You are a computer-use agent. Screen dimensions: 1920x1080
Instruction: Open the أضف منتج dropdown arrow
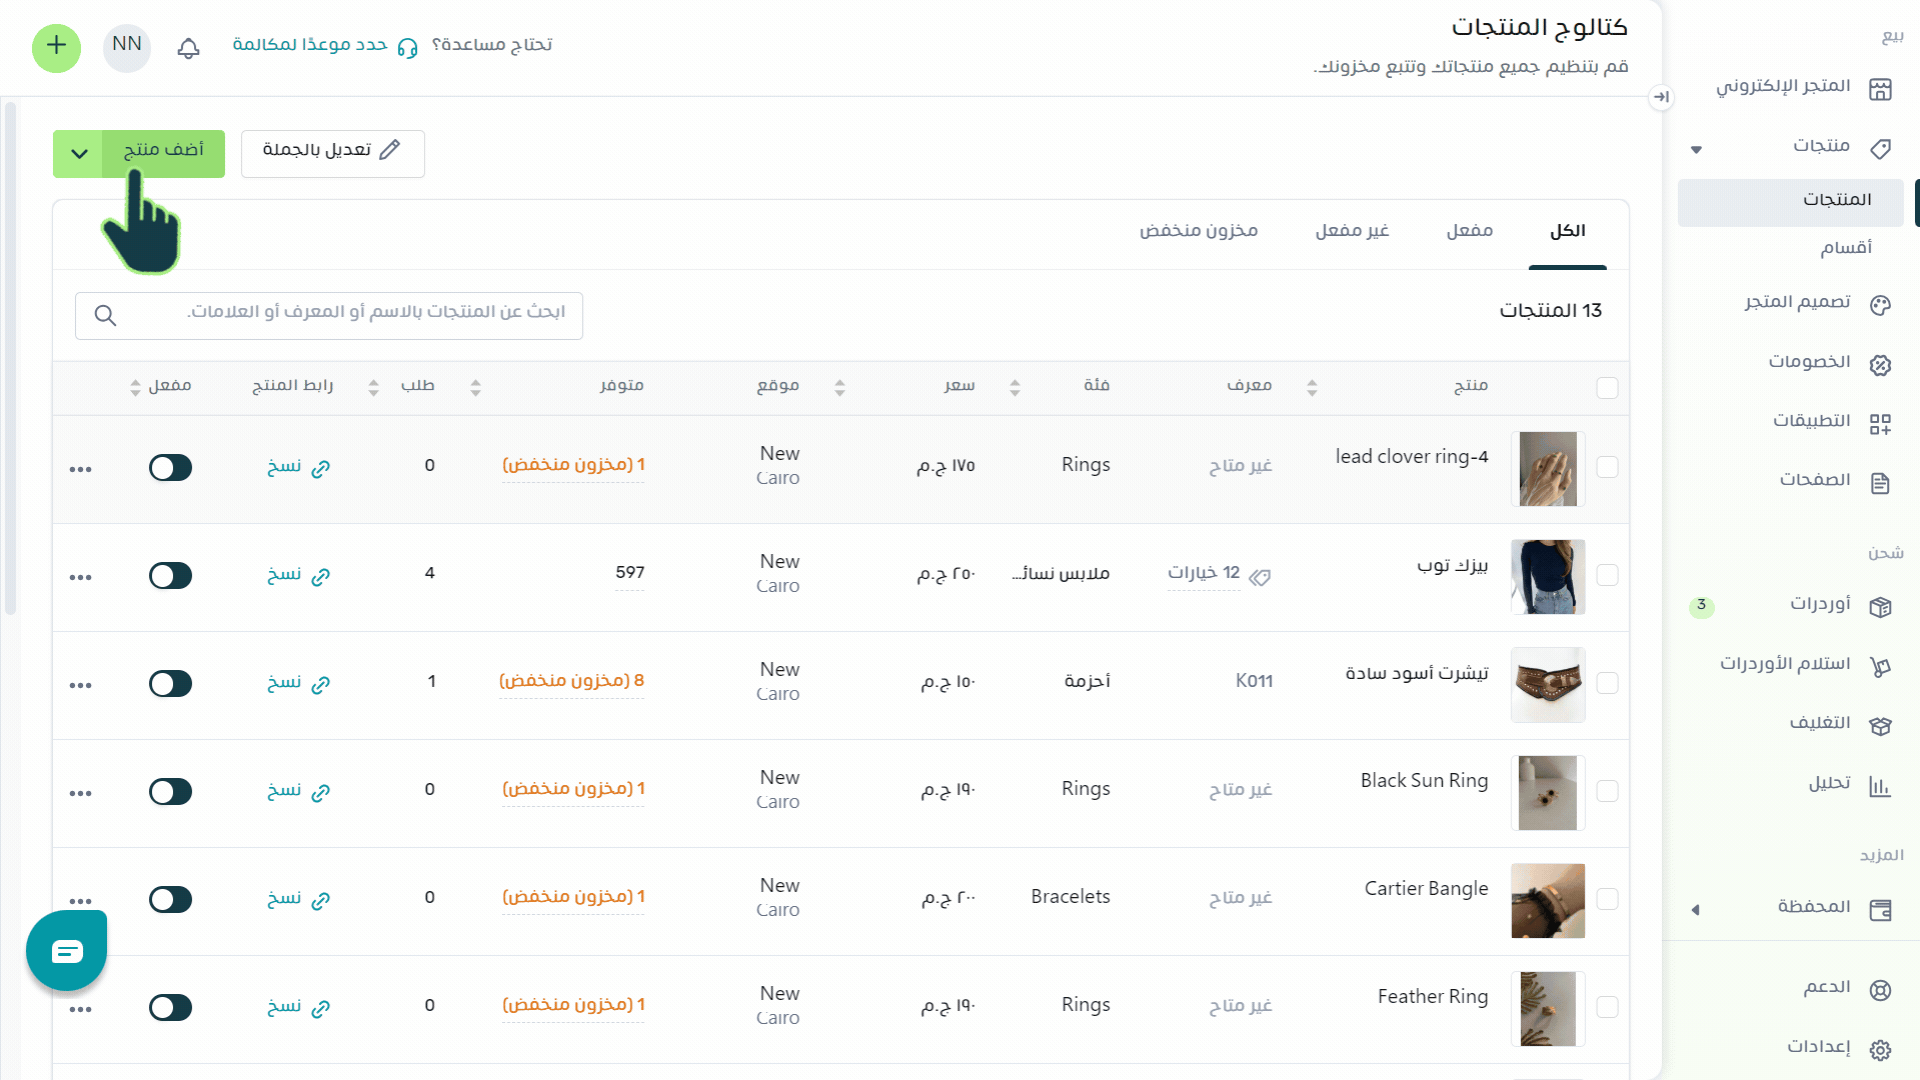(79, 154)
